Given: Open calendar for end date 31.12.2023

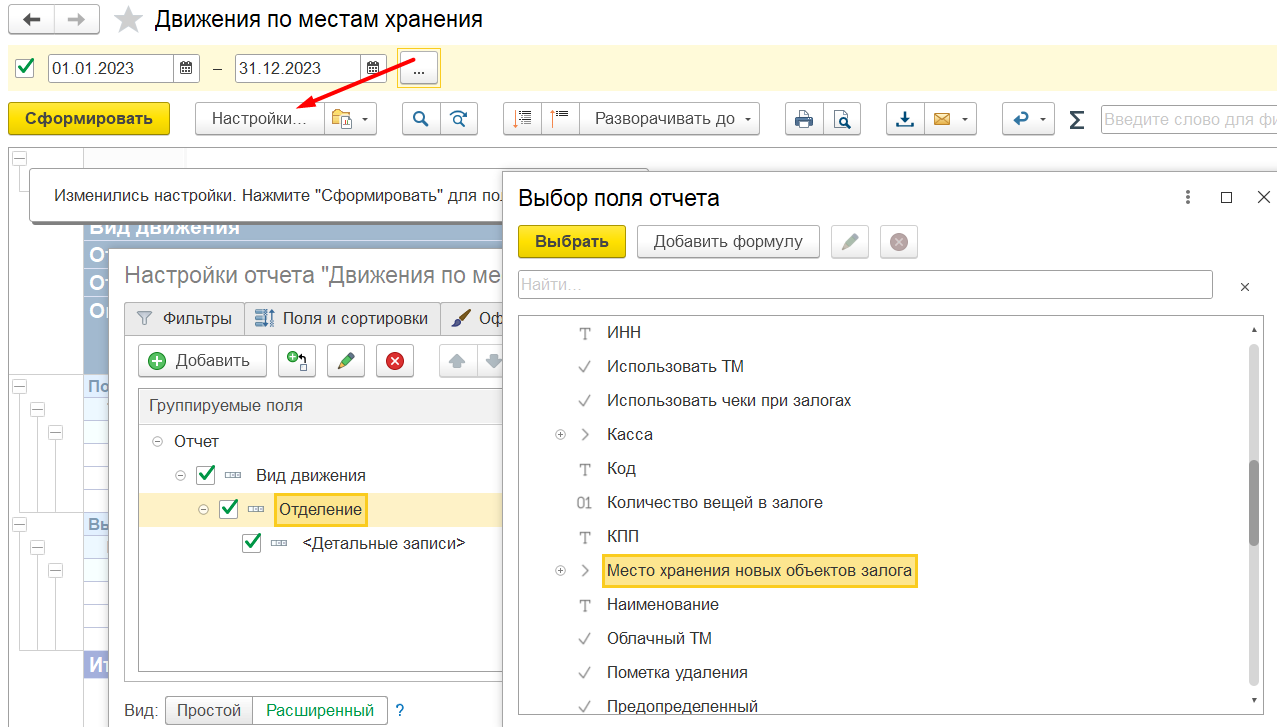Looking at the screenshot, I should click(373, 68).
